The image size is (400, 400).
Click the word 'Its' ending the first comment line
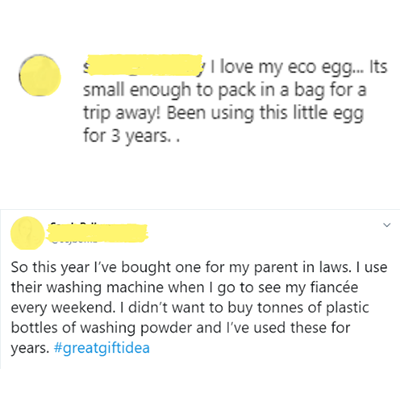click(378, 67)
